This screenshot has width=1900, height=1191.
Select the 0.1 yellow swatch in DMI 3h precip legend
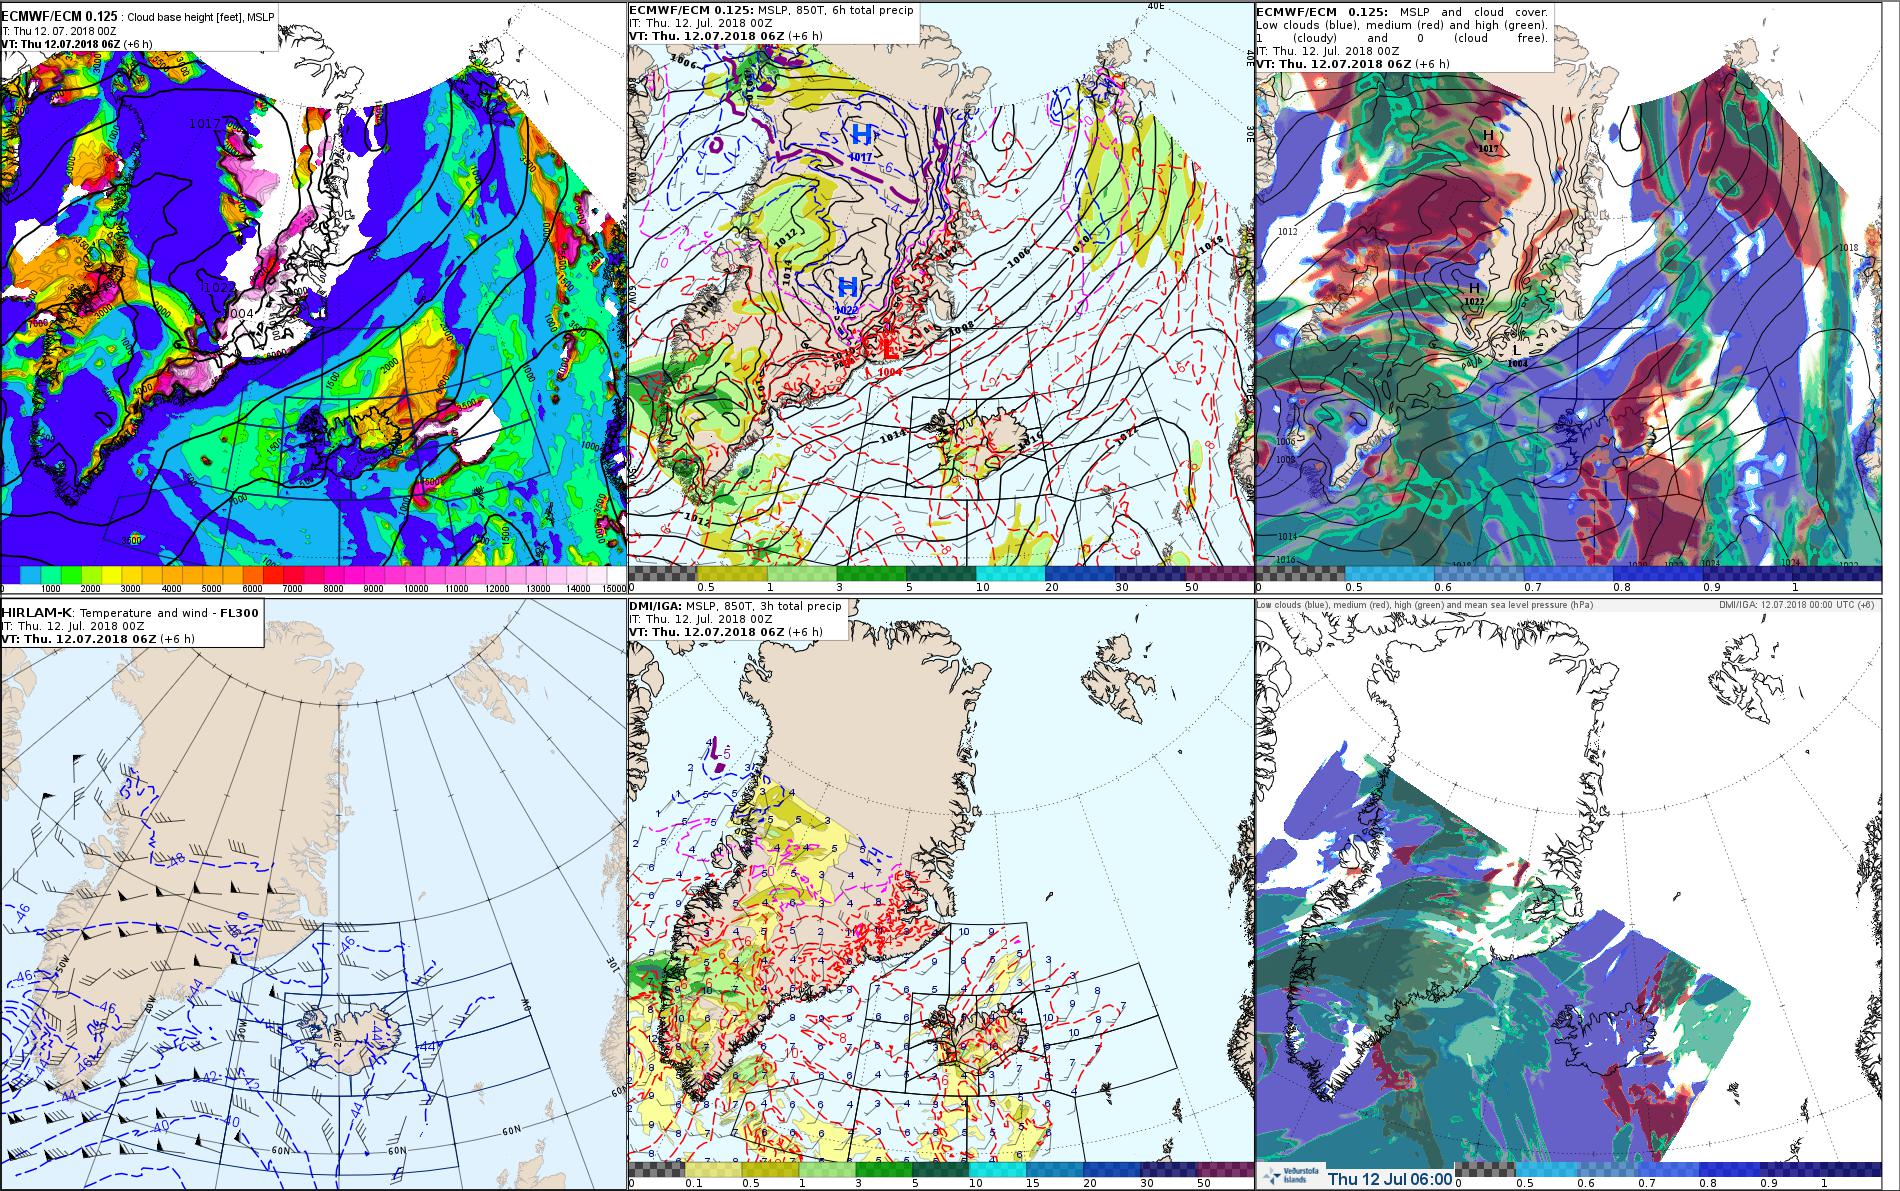click(x=713, y=1169)
